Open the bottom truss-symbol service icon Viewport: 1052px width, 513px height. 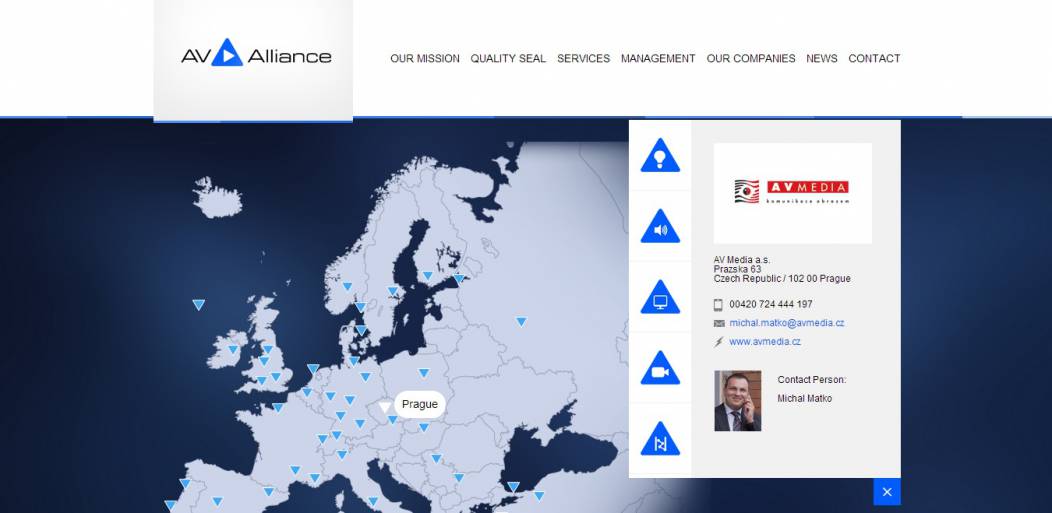pyautogui.click(x=660, y=440)
